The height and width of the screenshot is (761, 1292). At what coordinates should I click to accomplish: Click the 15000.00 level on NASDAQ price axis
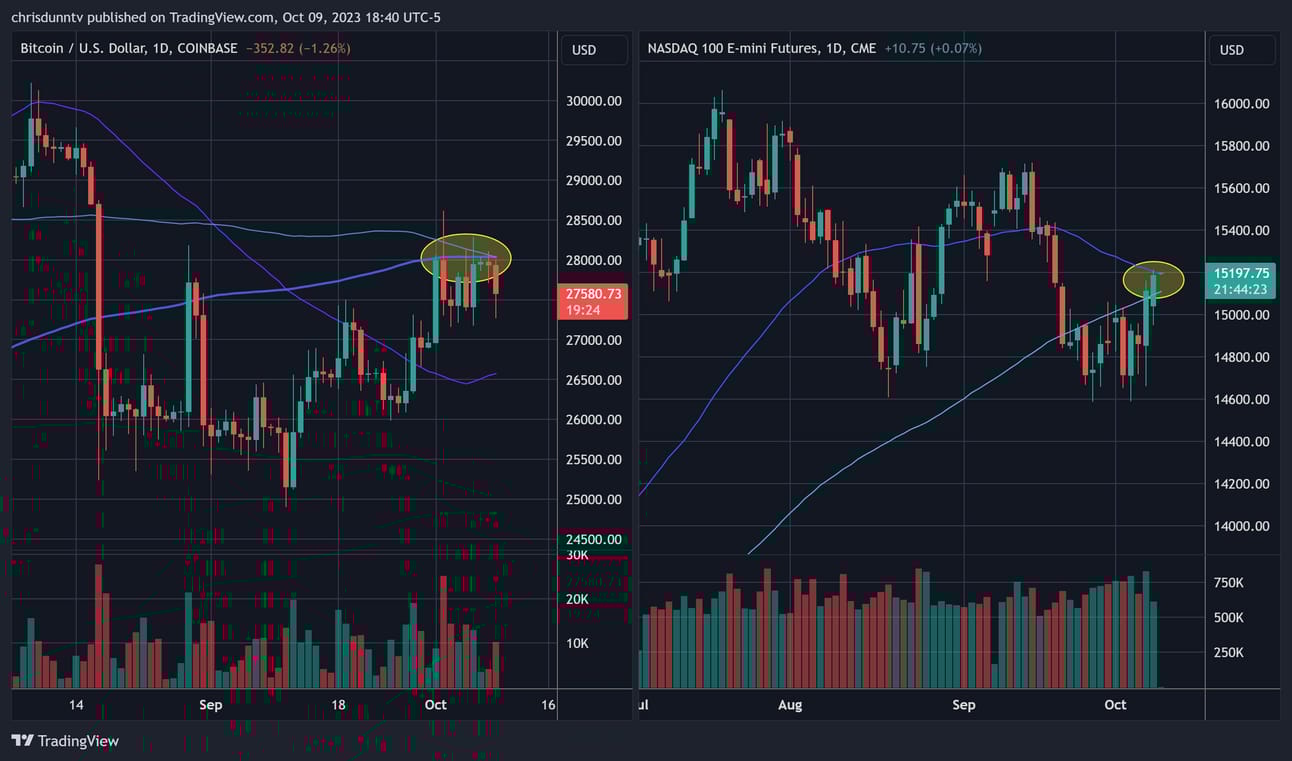click(1241, 315)
